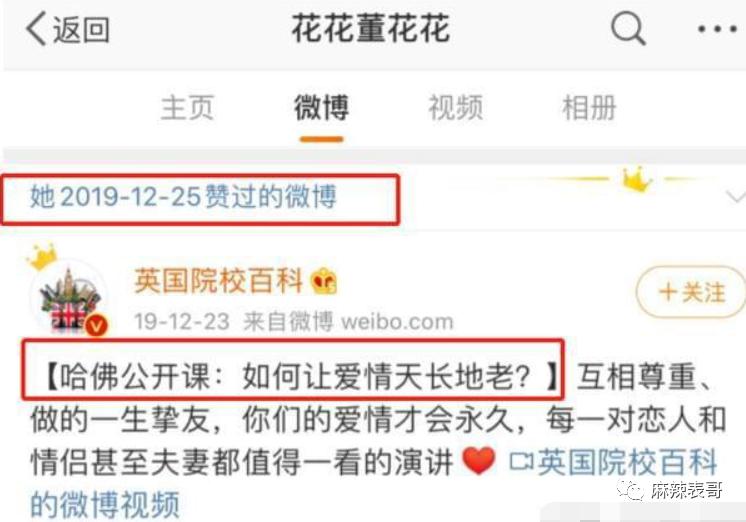
Task: Tap the red heart emoji in post
Action: click(479, 461)
